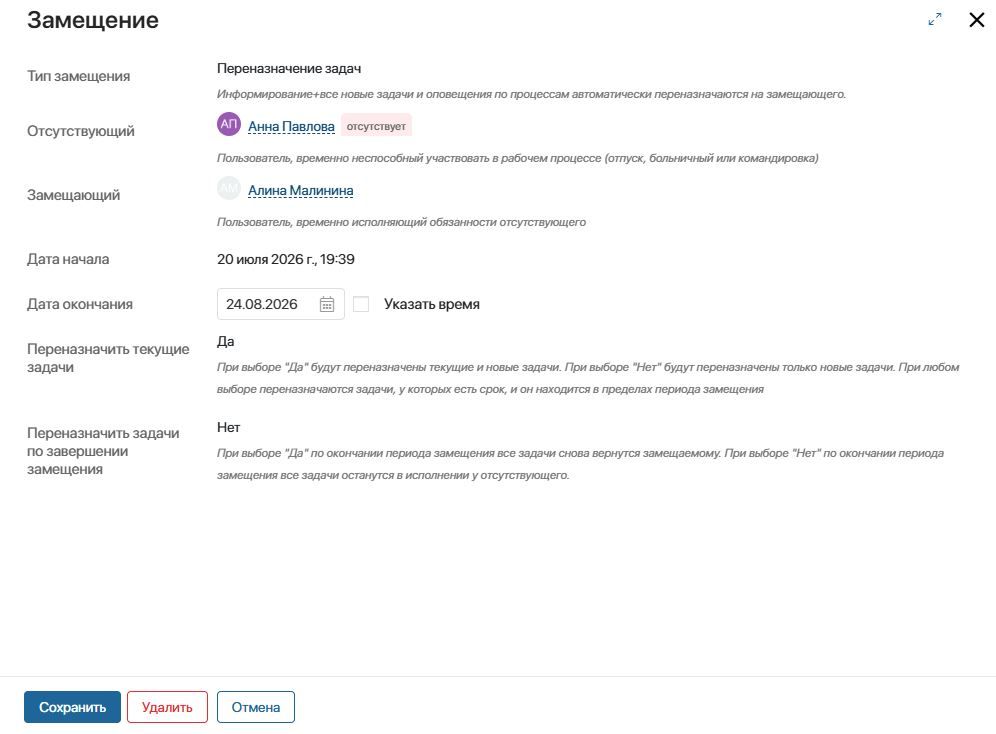Cancel editing with Отмена button
Screen dimensions: 996x734
coord(255,707)
